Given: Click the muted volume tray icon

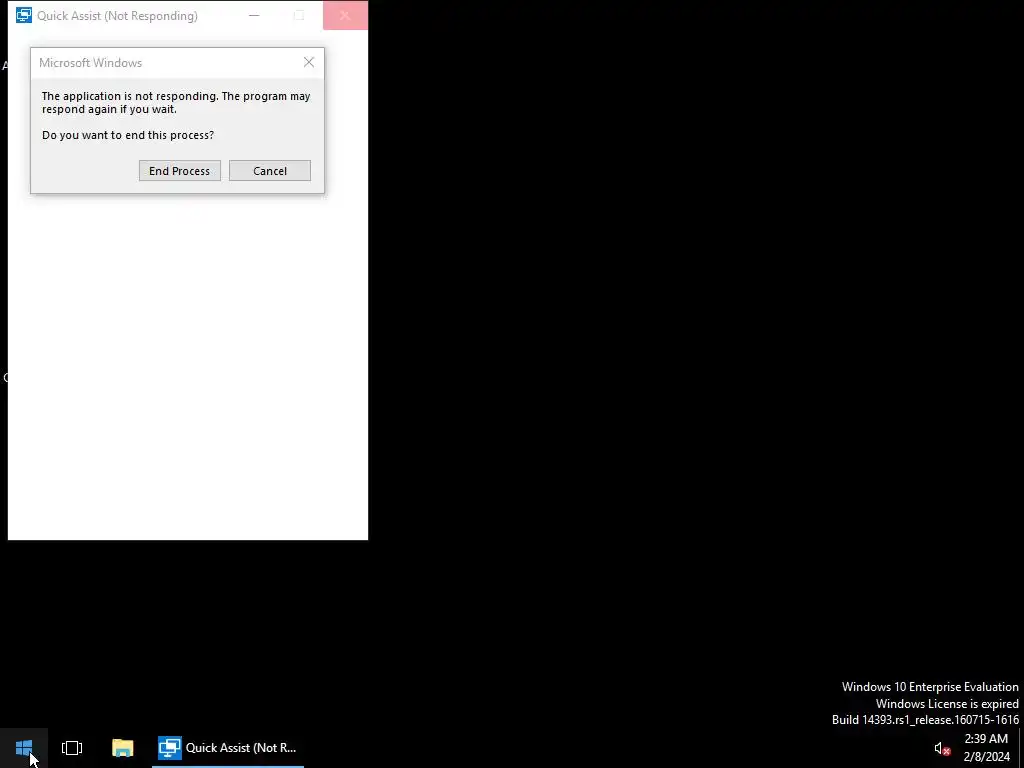Looking at the screenshot, I should point(942,748).
